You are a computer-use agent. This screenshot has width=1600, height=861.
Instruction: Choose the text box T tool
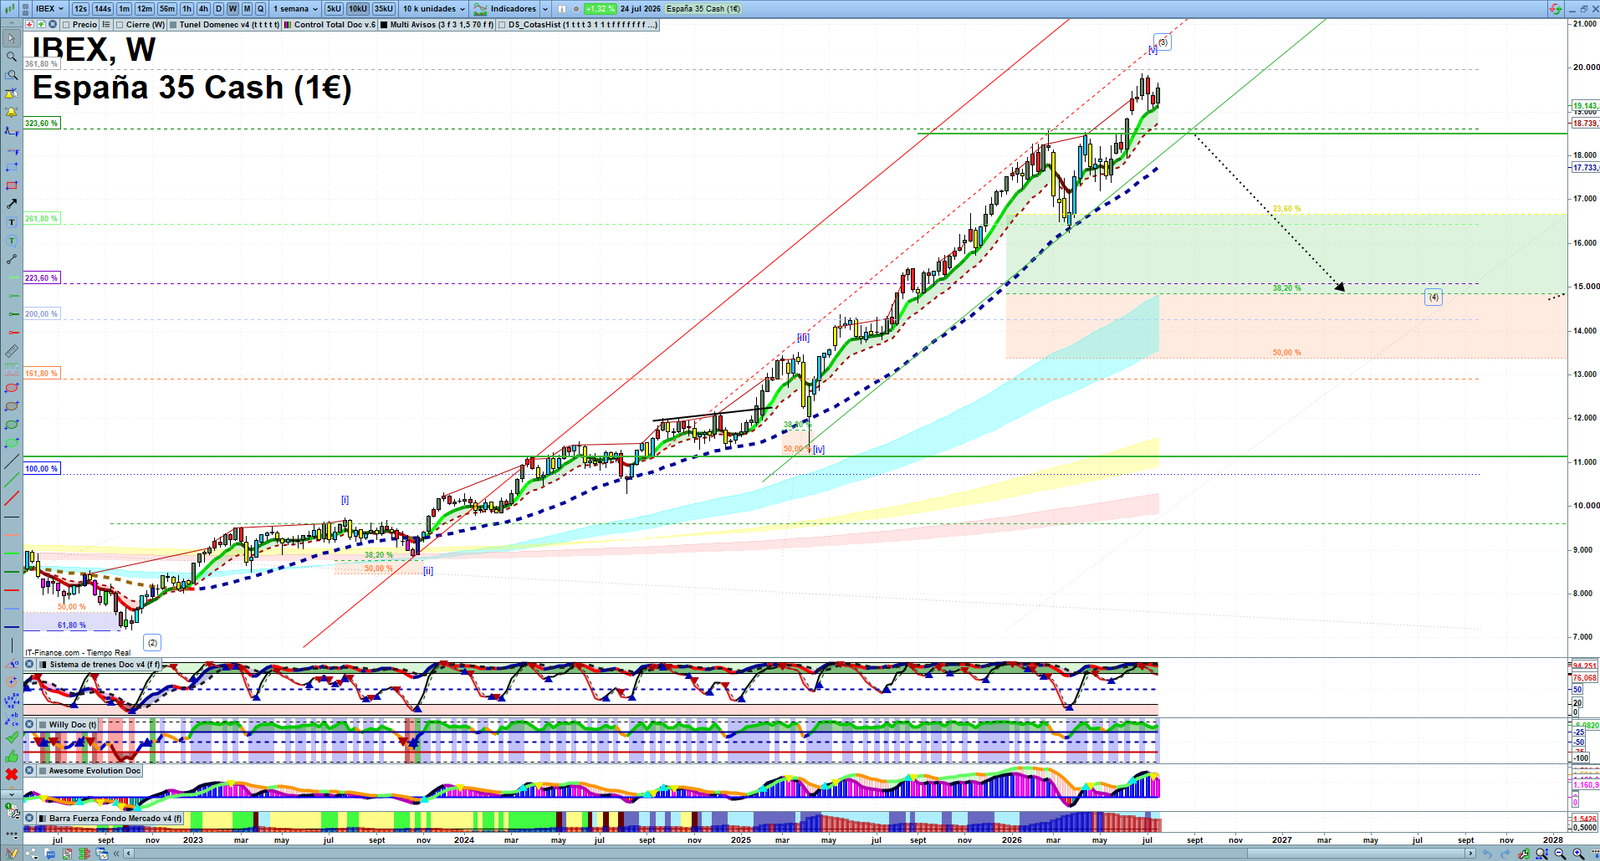[x=11, y=222]
